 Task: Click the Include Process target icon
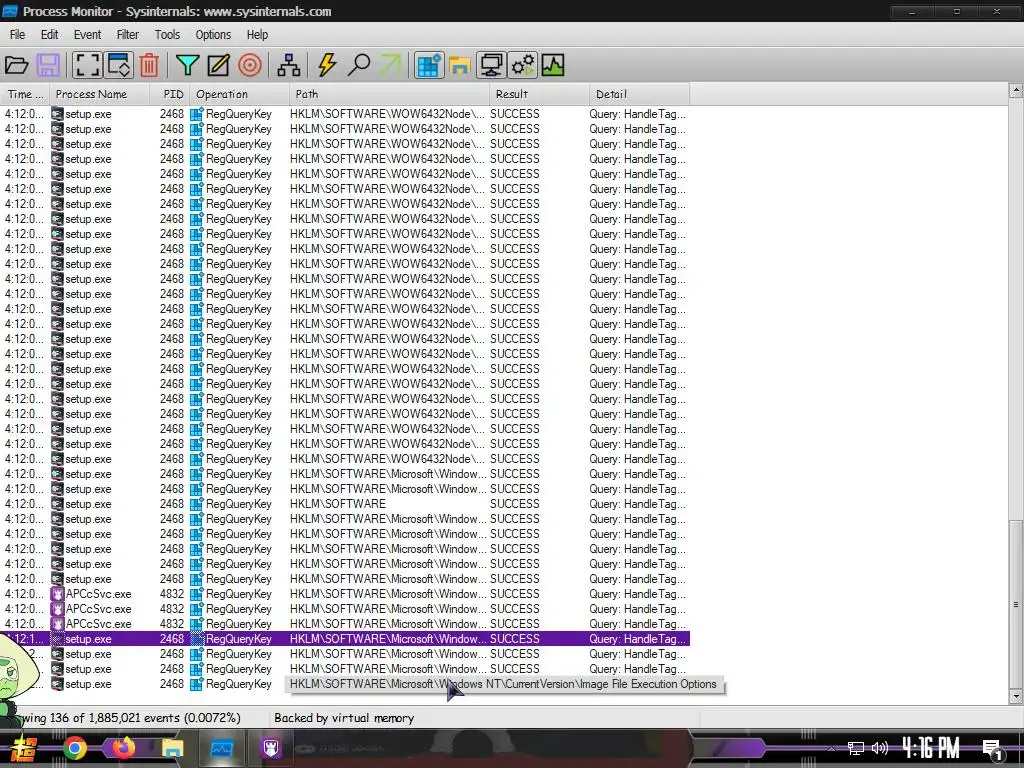pos(250,65)
